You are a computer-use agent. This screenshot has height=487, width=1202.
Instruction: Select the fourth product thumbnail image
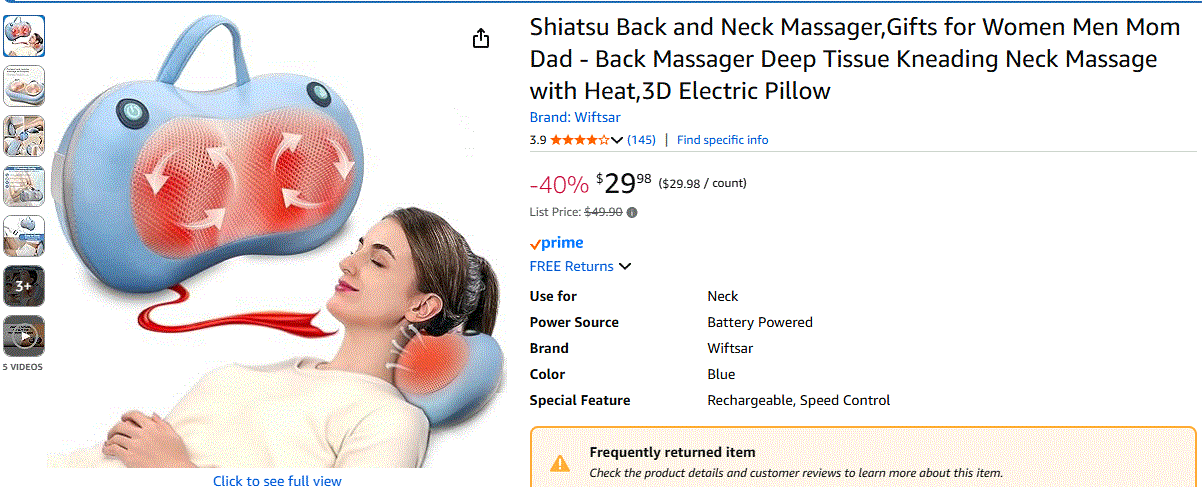[x=24, y=186]
